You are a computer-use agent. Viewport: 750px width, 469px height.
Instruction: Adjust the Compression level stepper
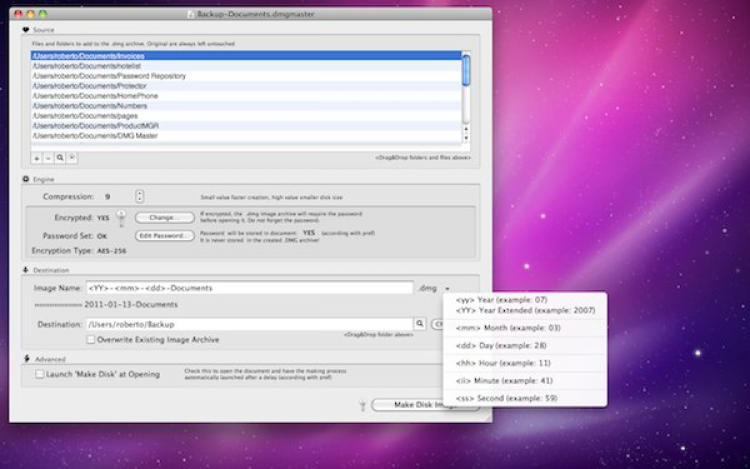click(x=139, y=197)
